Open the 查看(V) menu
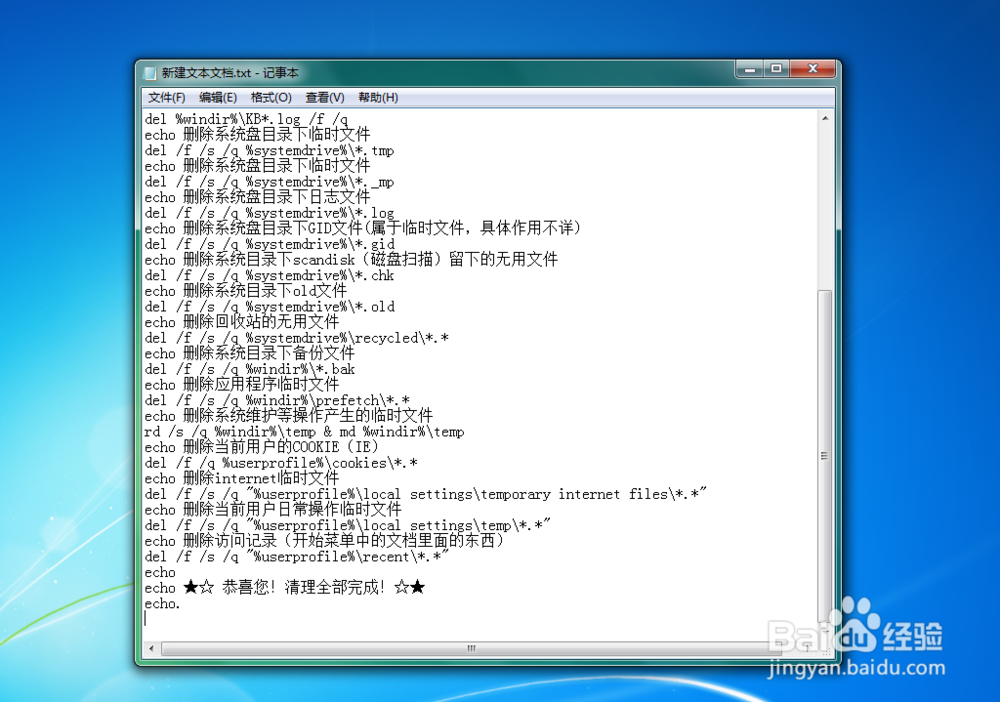The height and width of the screenshot is (702, 1000). click(x=325, y=98)
